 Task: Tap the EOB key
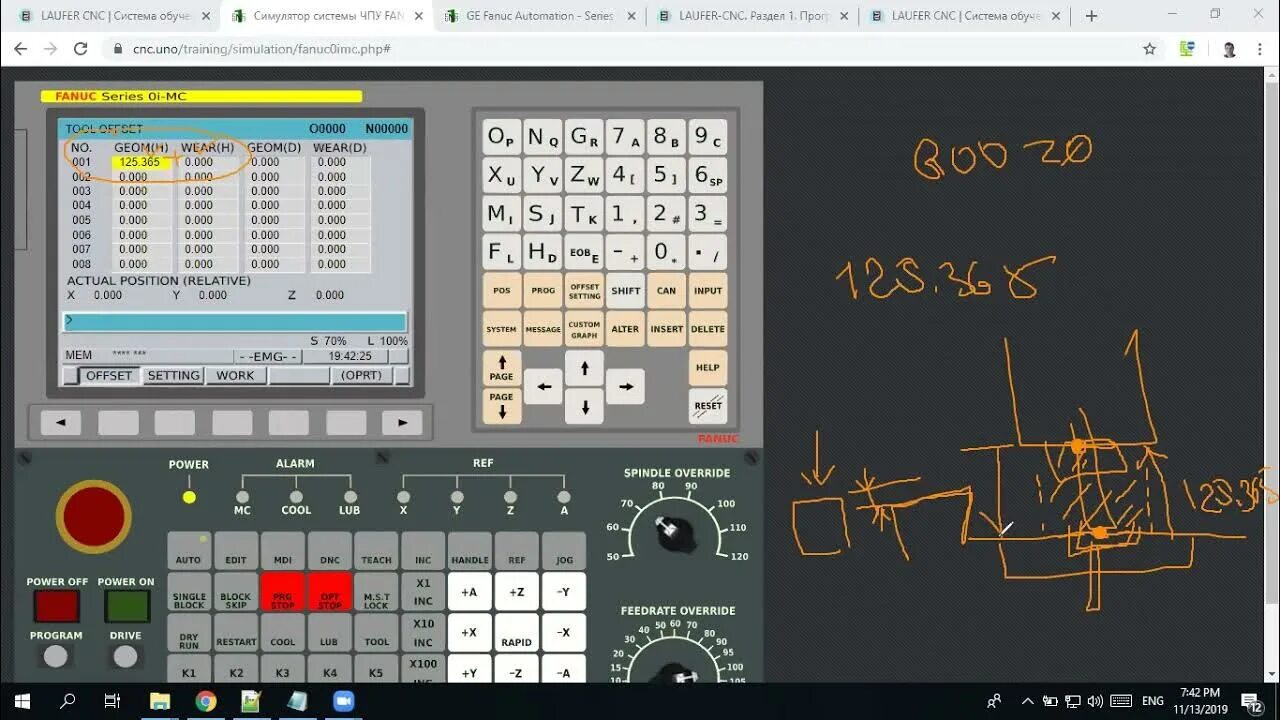[x=584, y=253]
